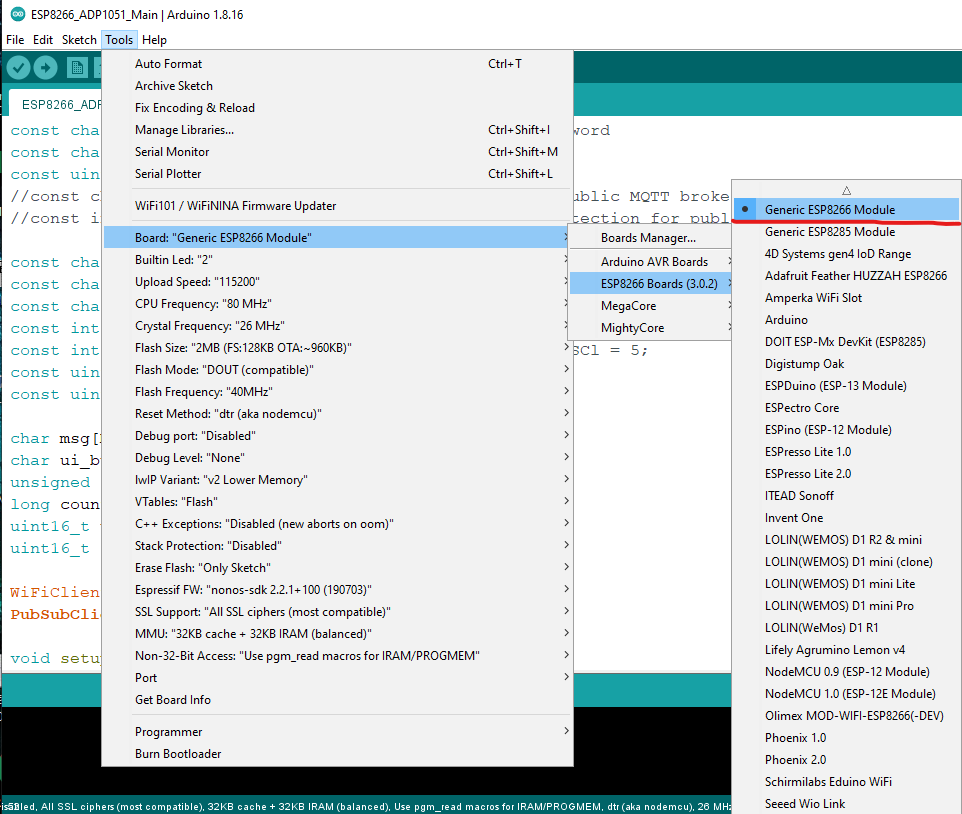This screenshot has width=962, height=814.
Task: Expand MegaCore boards submenu
Action: (650, 306)
